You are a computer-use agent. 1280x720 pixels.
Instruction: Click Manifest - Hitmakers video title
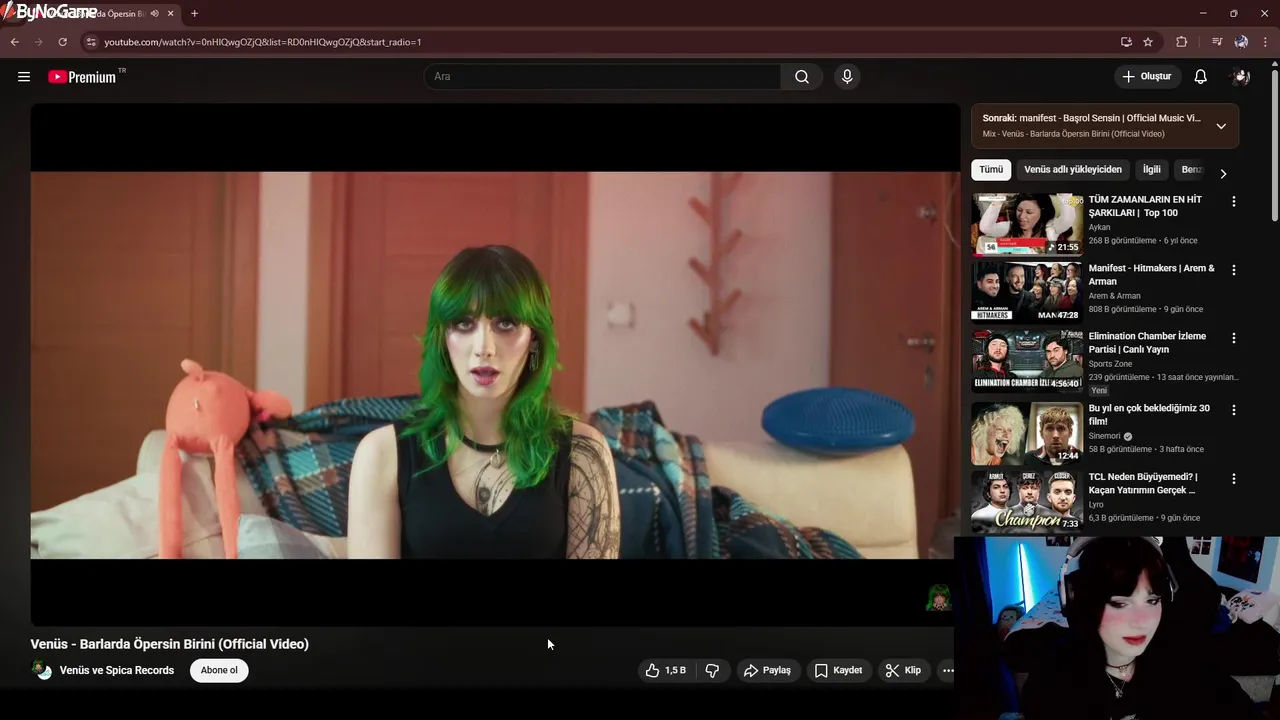(1152, 275)
